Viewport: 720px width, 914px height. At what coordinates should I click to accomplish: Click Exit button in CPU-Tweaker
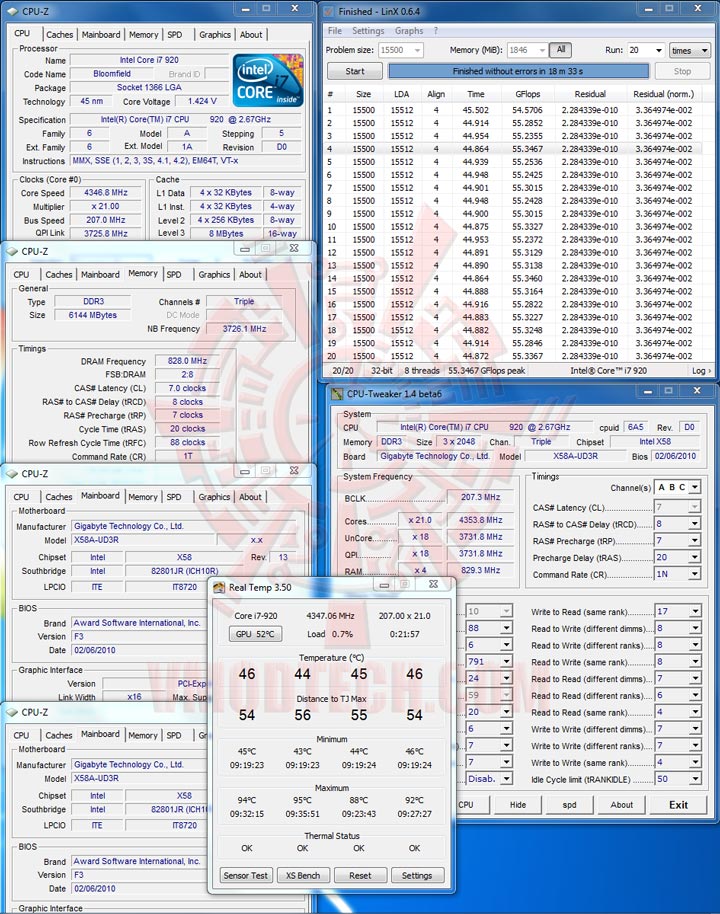(x=678, y=804)
